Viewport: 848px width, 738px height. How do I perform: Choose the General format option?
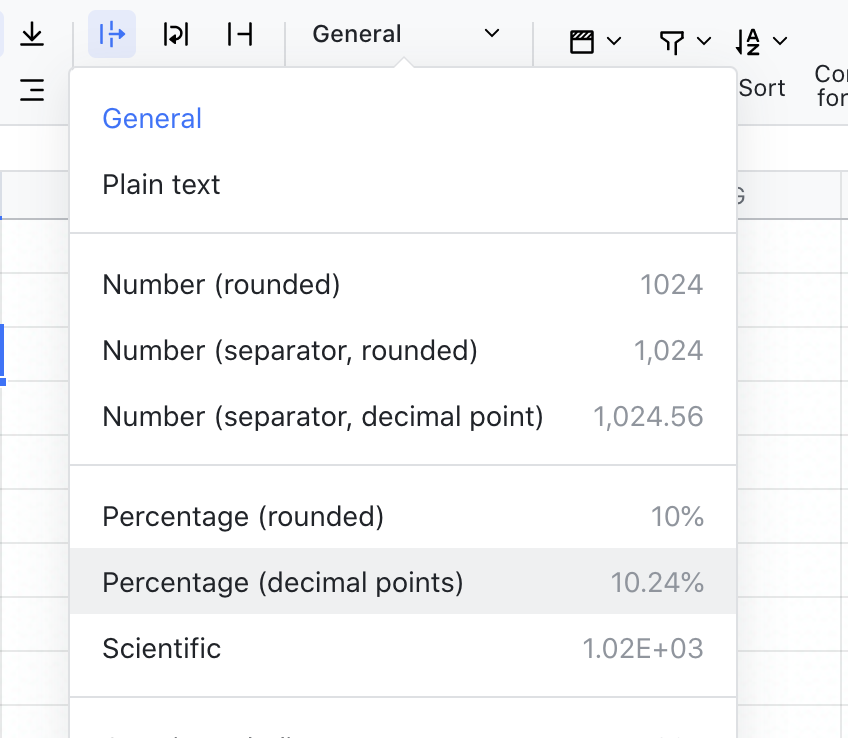point(152,119)
